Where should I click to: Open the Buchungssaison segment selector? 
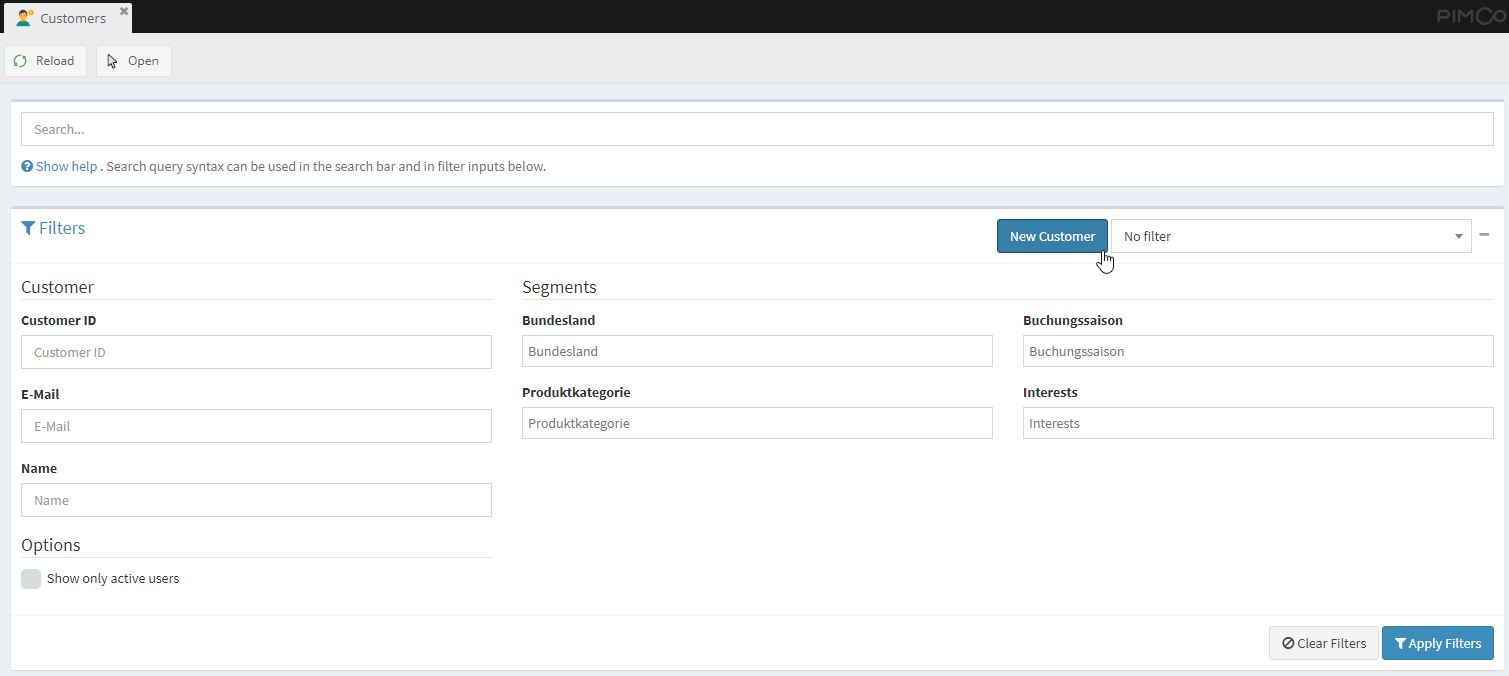pos(1257,351)
